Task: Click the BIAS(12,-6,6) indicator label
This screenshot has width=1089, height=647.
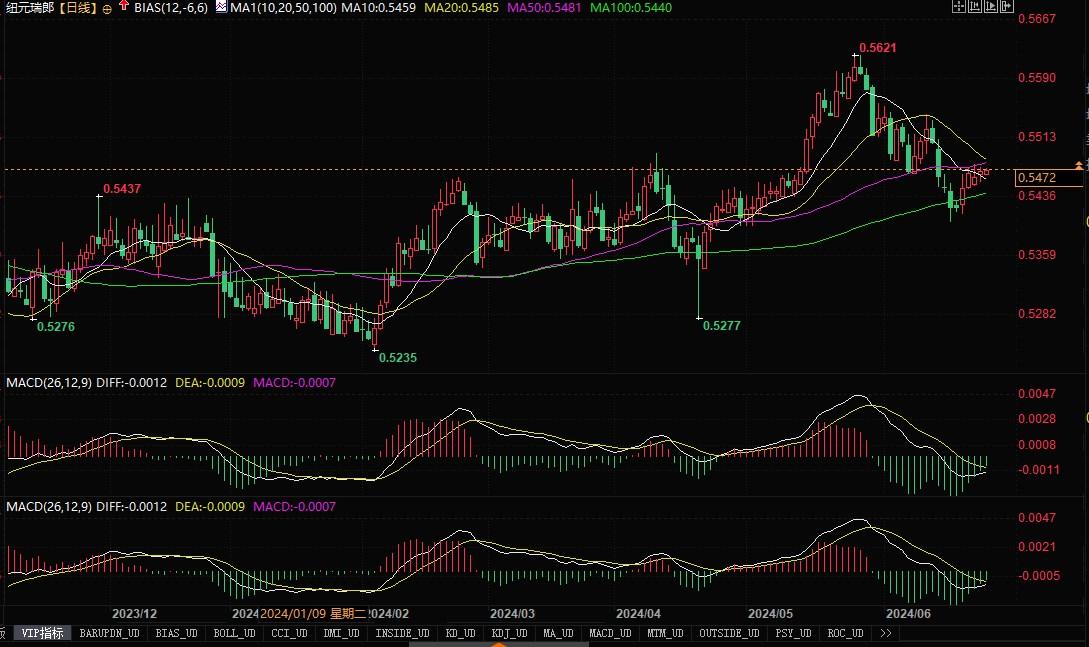Action: pyautogui.click(x=171, y=8)
